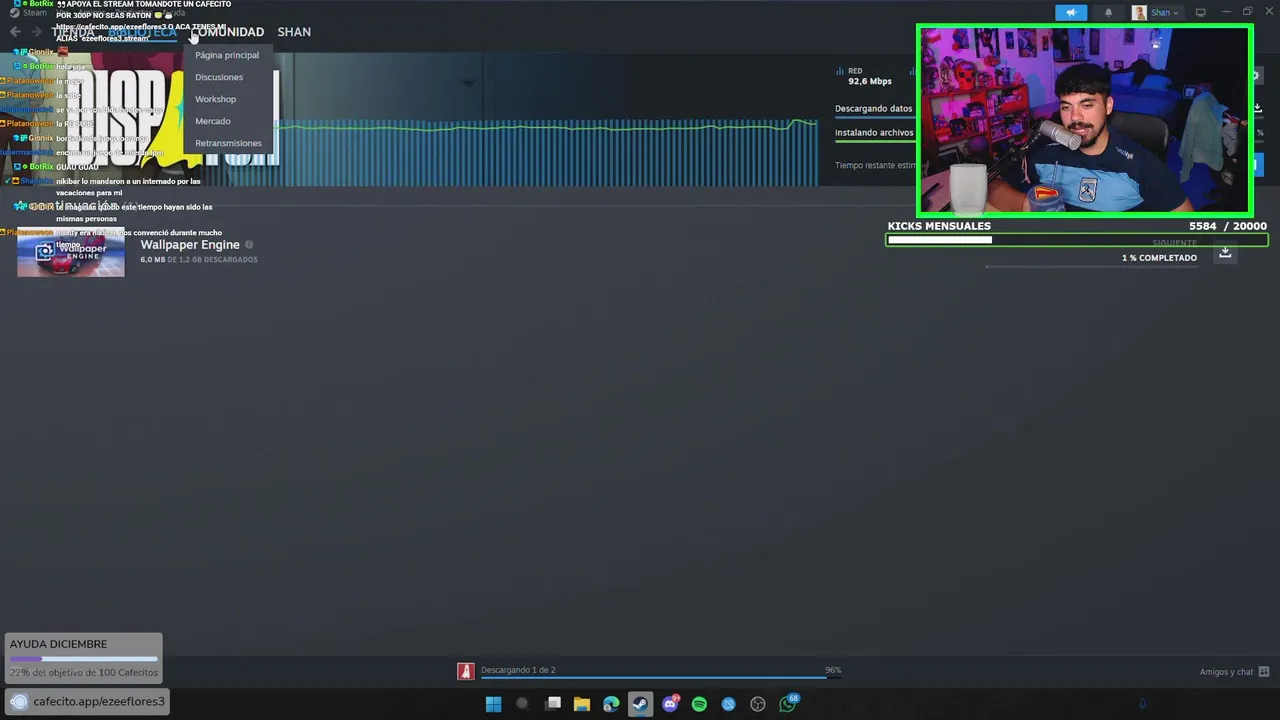This screenshot has height=720, width=1280.
Task: Open Amigos y chat
Action: click(1226, 672)
